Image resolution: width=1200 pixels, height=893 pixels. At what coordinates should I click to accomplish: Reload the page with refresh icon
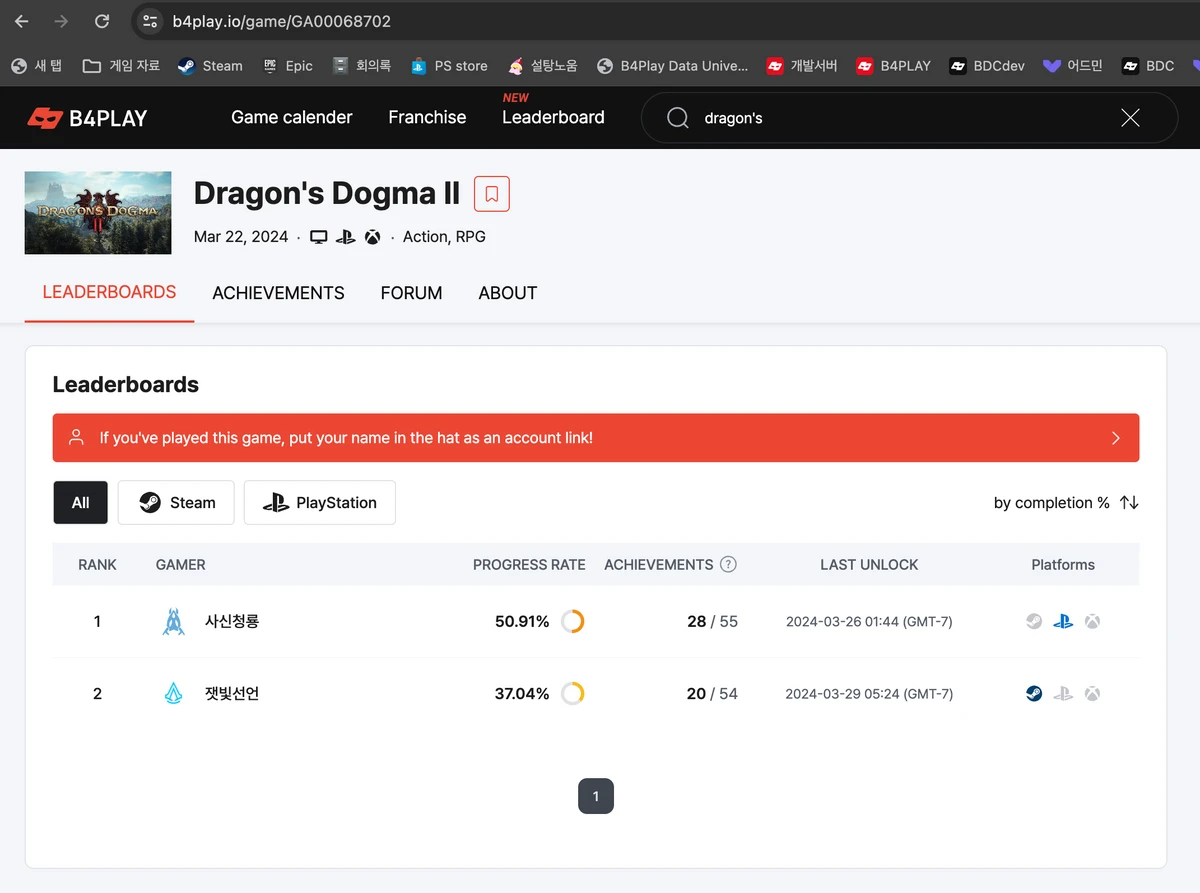[102, 21]
